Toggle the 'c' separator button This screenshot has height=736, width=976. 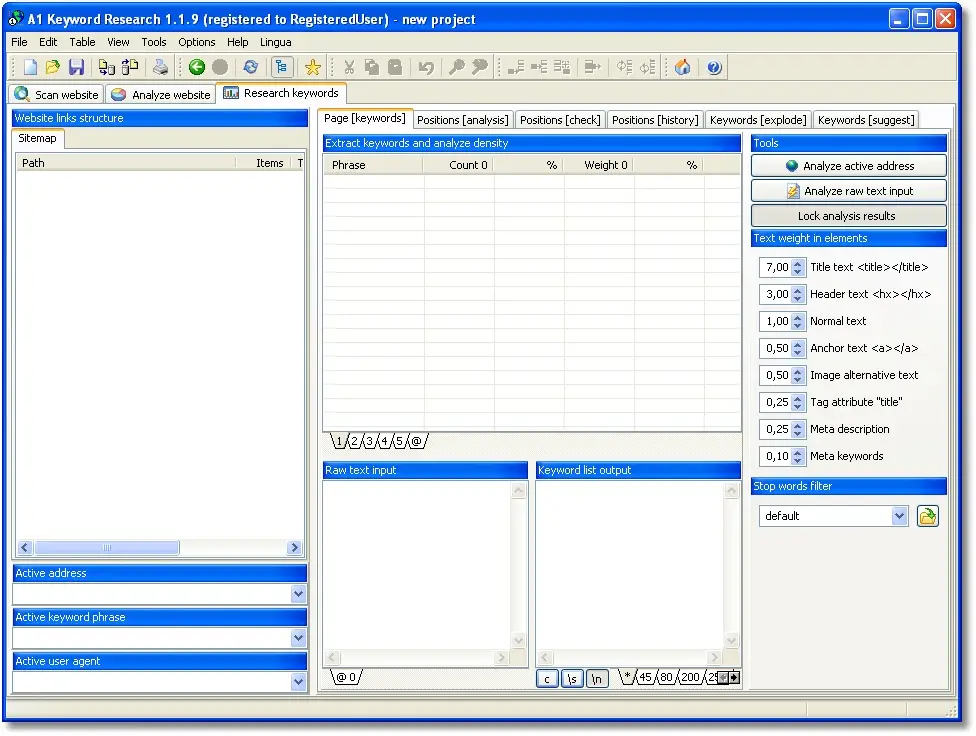547,679
